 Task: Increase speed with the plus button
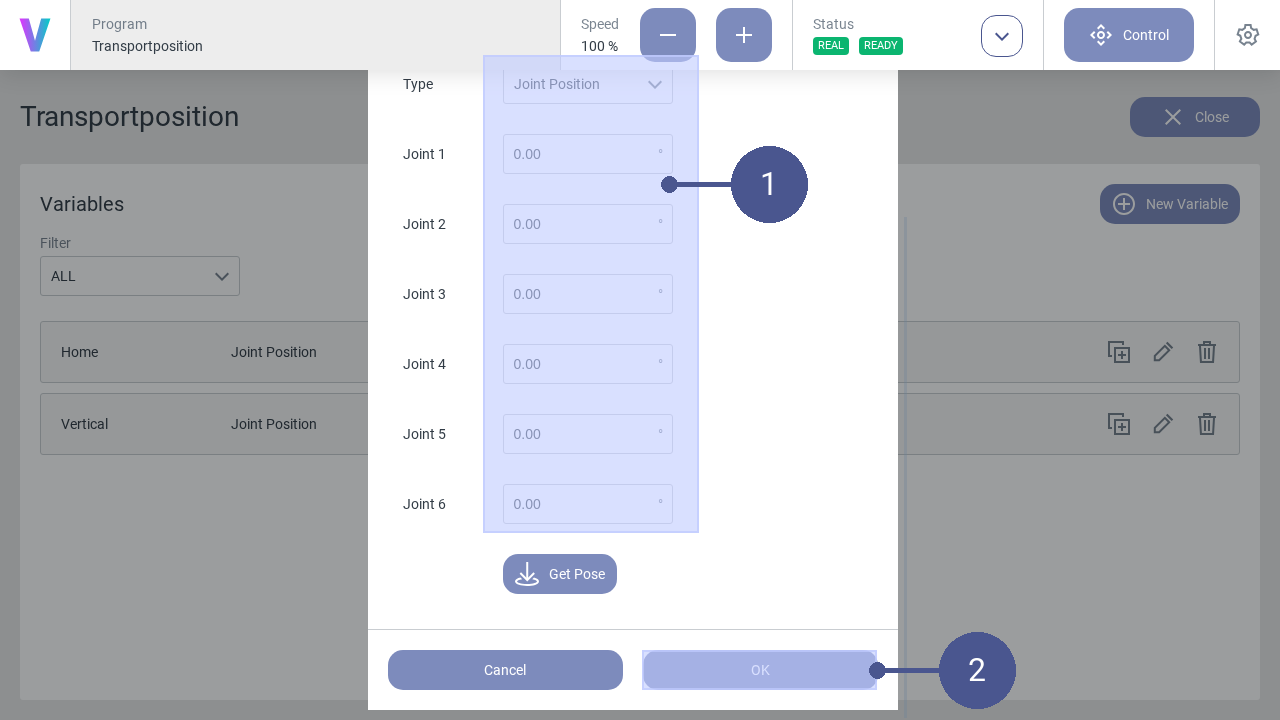pos(744,35)
